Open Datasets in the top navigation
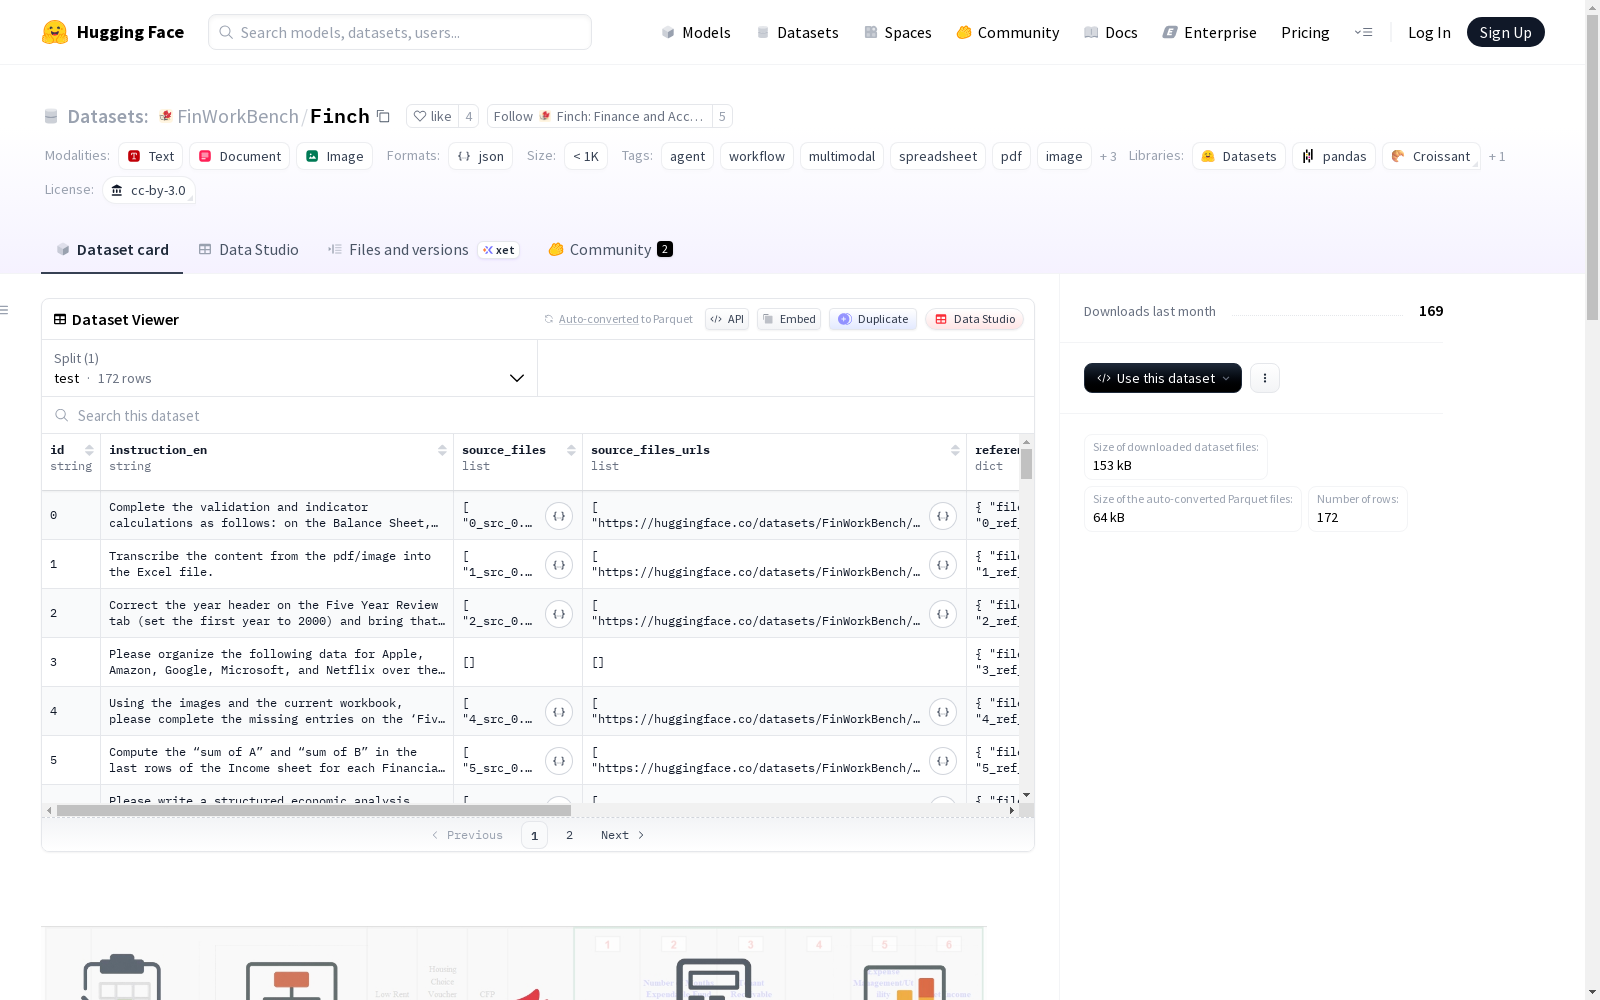Viewport: 1600px width, 1000px height. tap(797, 32)
